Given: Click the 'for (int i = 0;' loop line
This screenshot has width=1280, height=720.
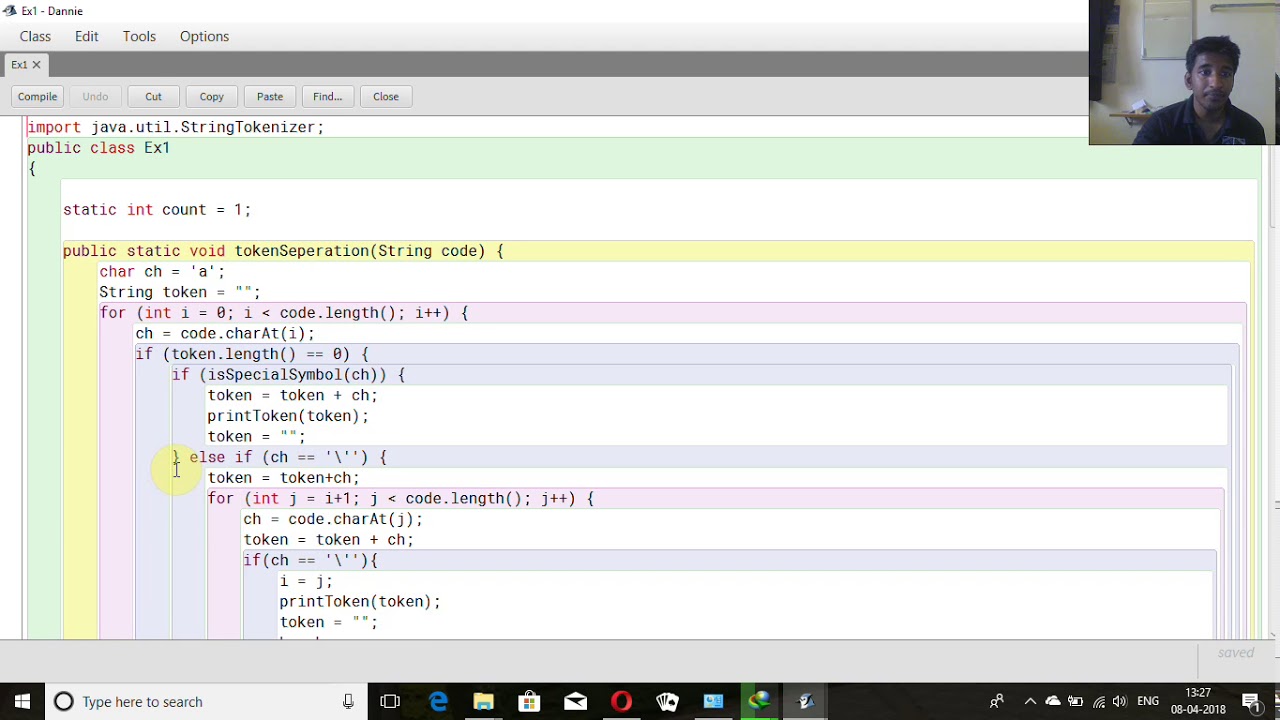Looking at the screenshot, I should click(283, 313).
